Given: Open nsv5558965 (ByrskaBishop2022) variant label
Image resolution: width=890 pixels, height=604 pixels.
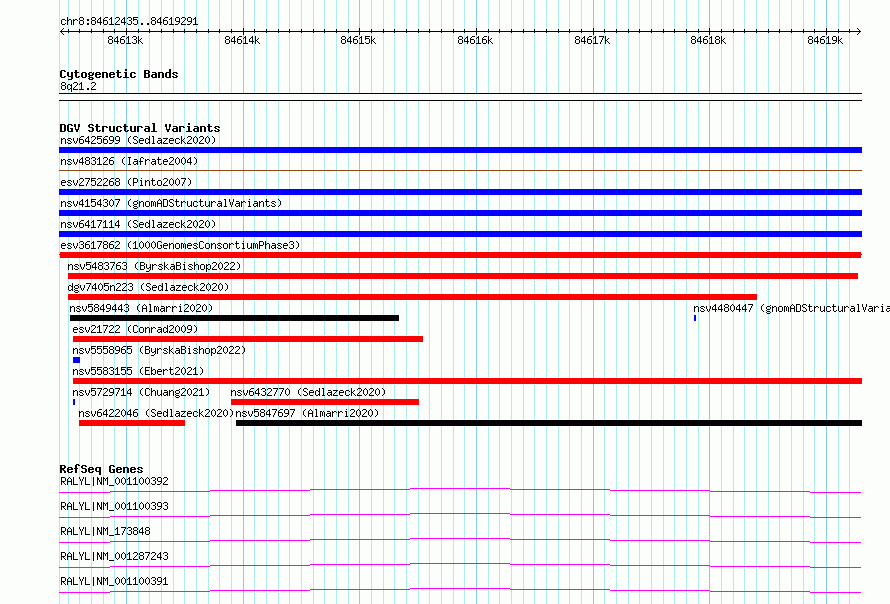Looking at the screenshot, I should (159, 350).
